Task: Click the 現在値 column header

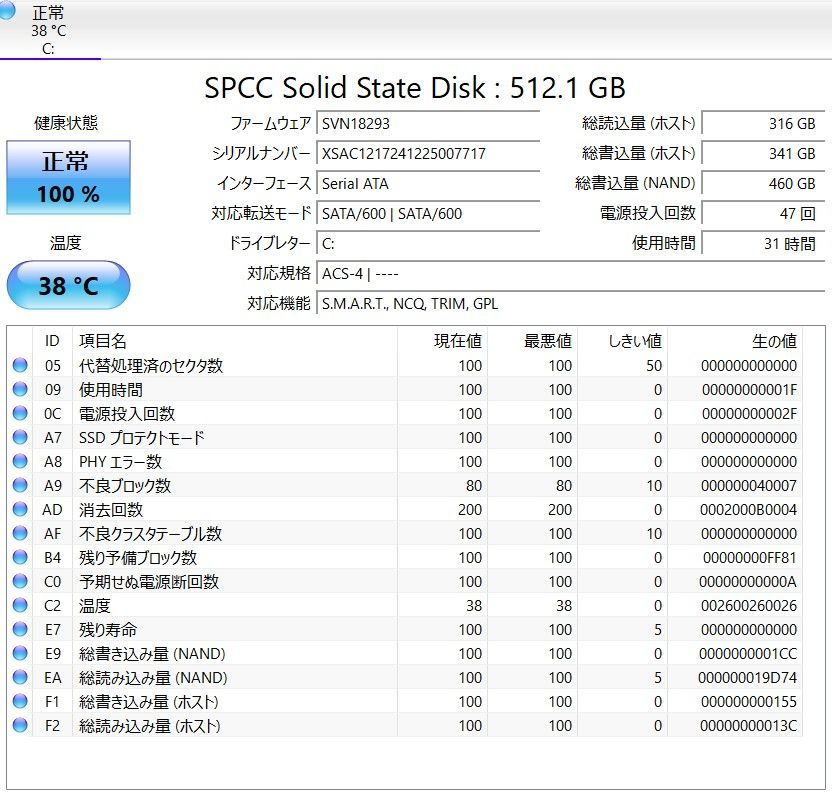Action: [x=443, y=341]
